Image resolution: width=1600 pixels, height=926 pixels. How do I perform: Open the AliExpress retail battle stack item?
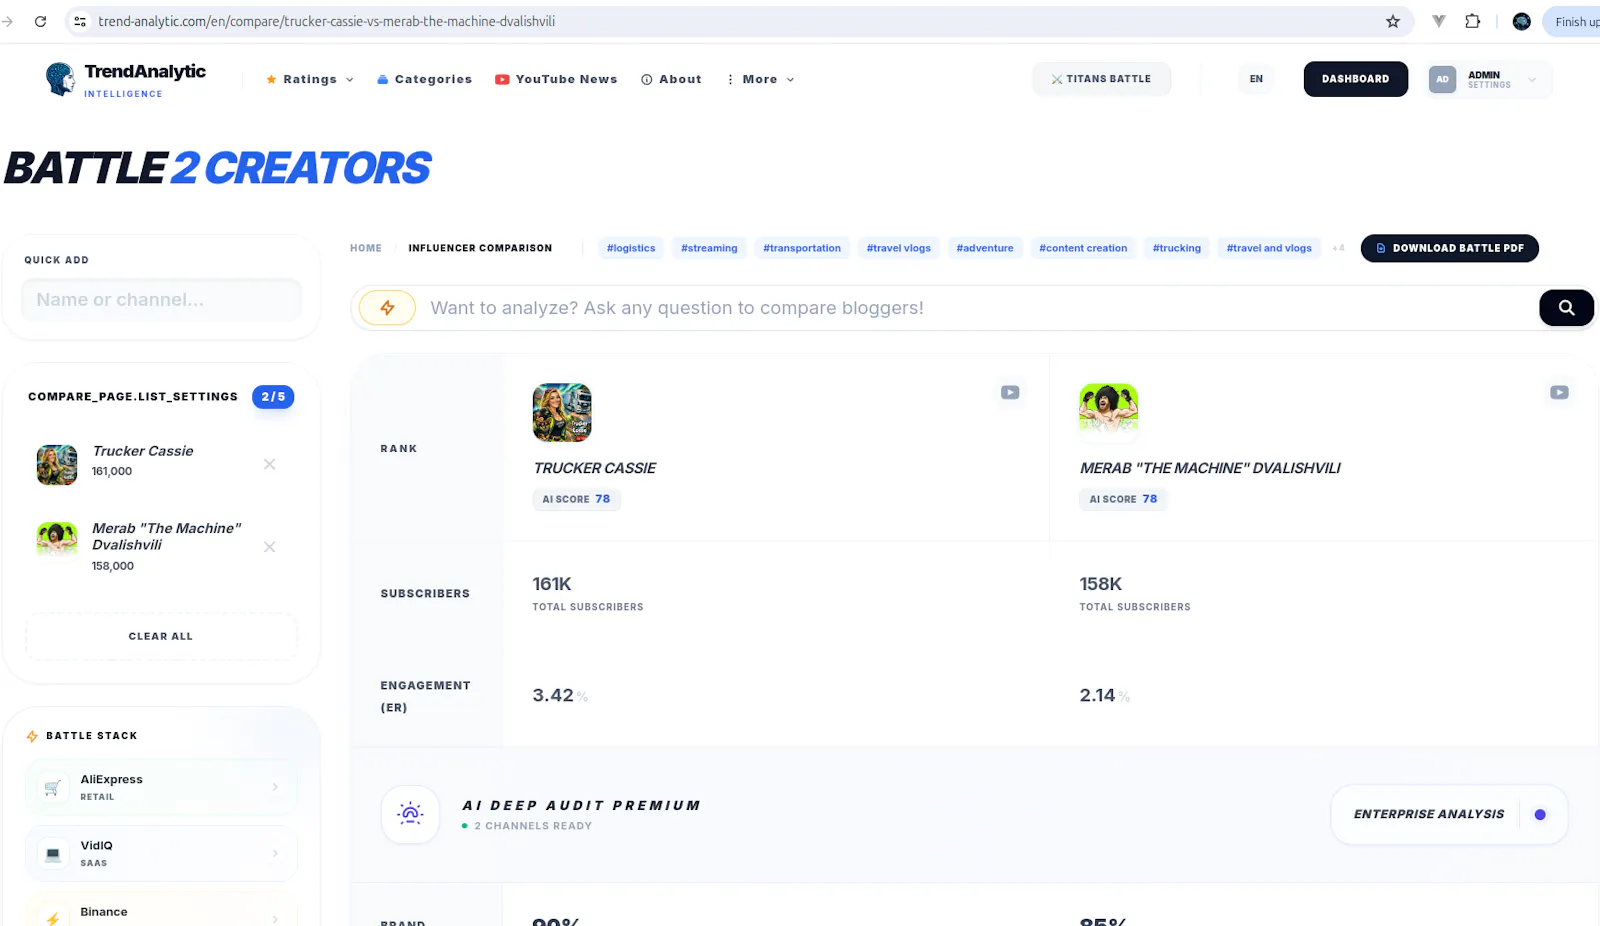[x=161, y=787]
